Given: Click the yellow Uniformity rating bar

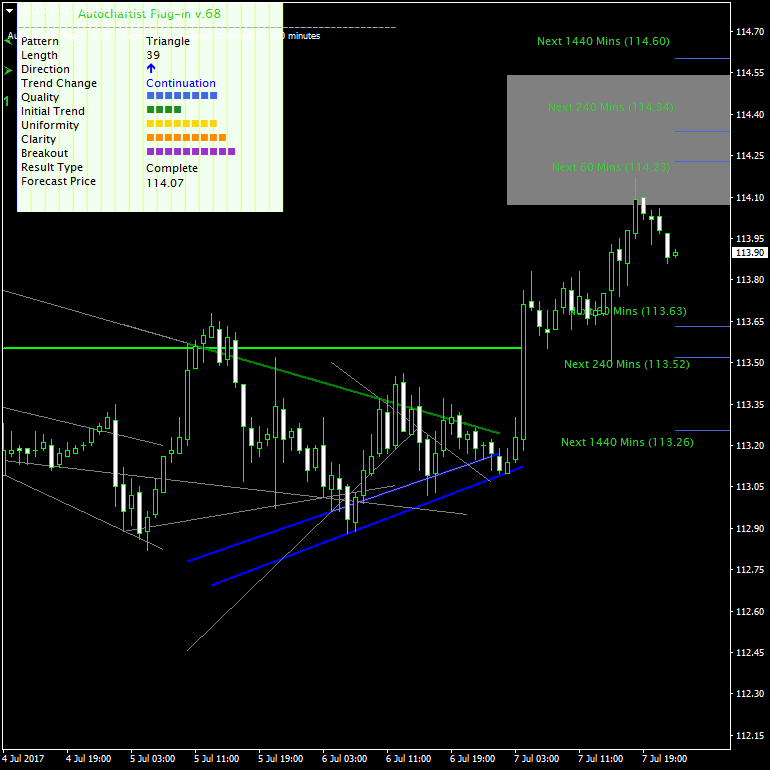Looking at the screenshot, I should (x=181, y=124).
